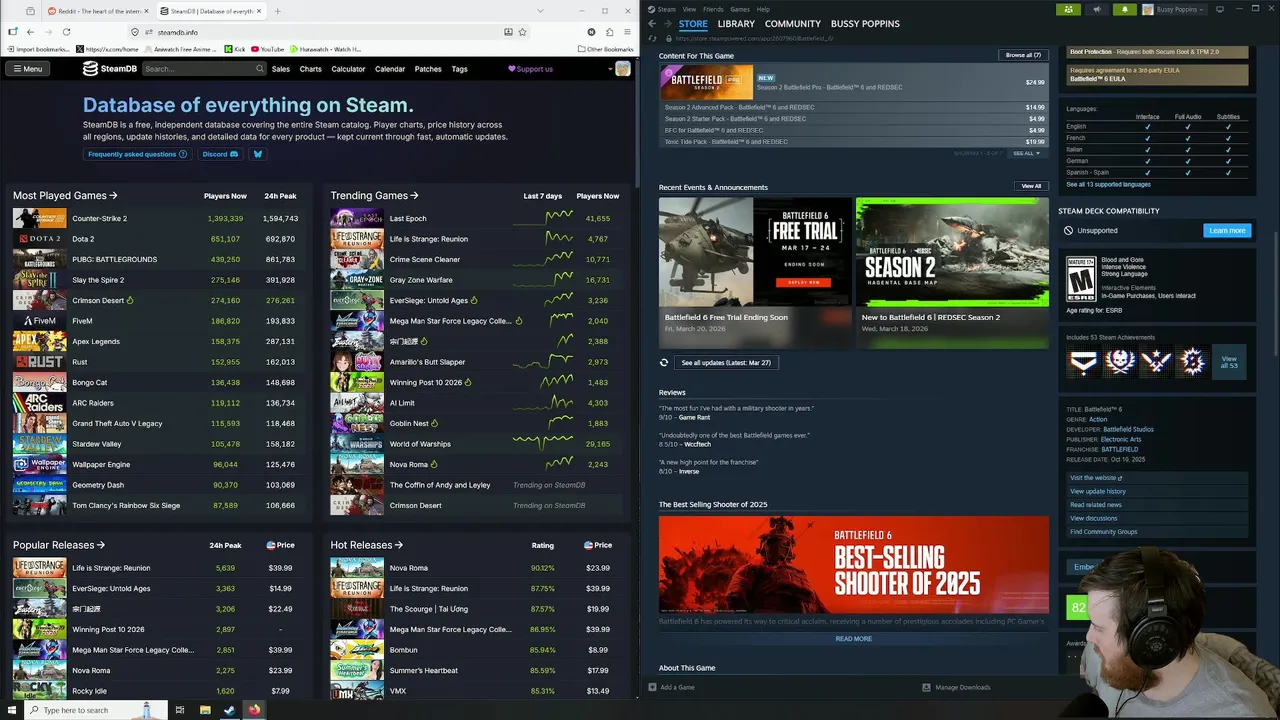
Task: Open Steam LIBRARY tab
Action: (x=736, y=24)
